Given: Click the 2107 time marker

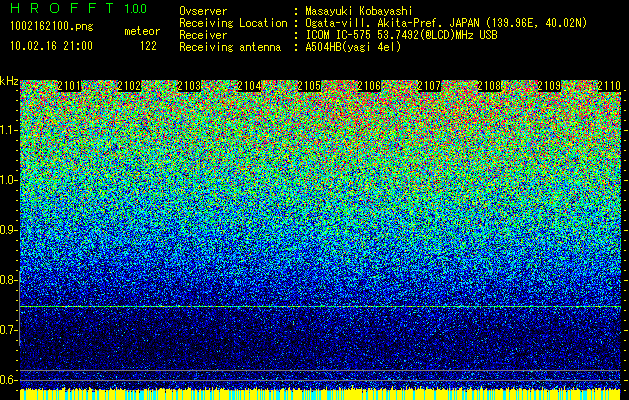Looking at the screenshot, I should (429, 86).
